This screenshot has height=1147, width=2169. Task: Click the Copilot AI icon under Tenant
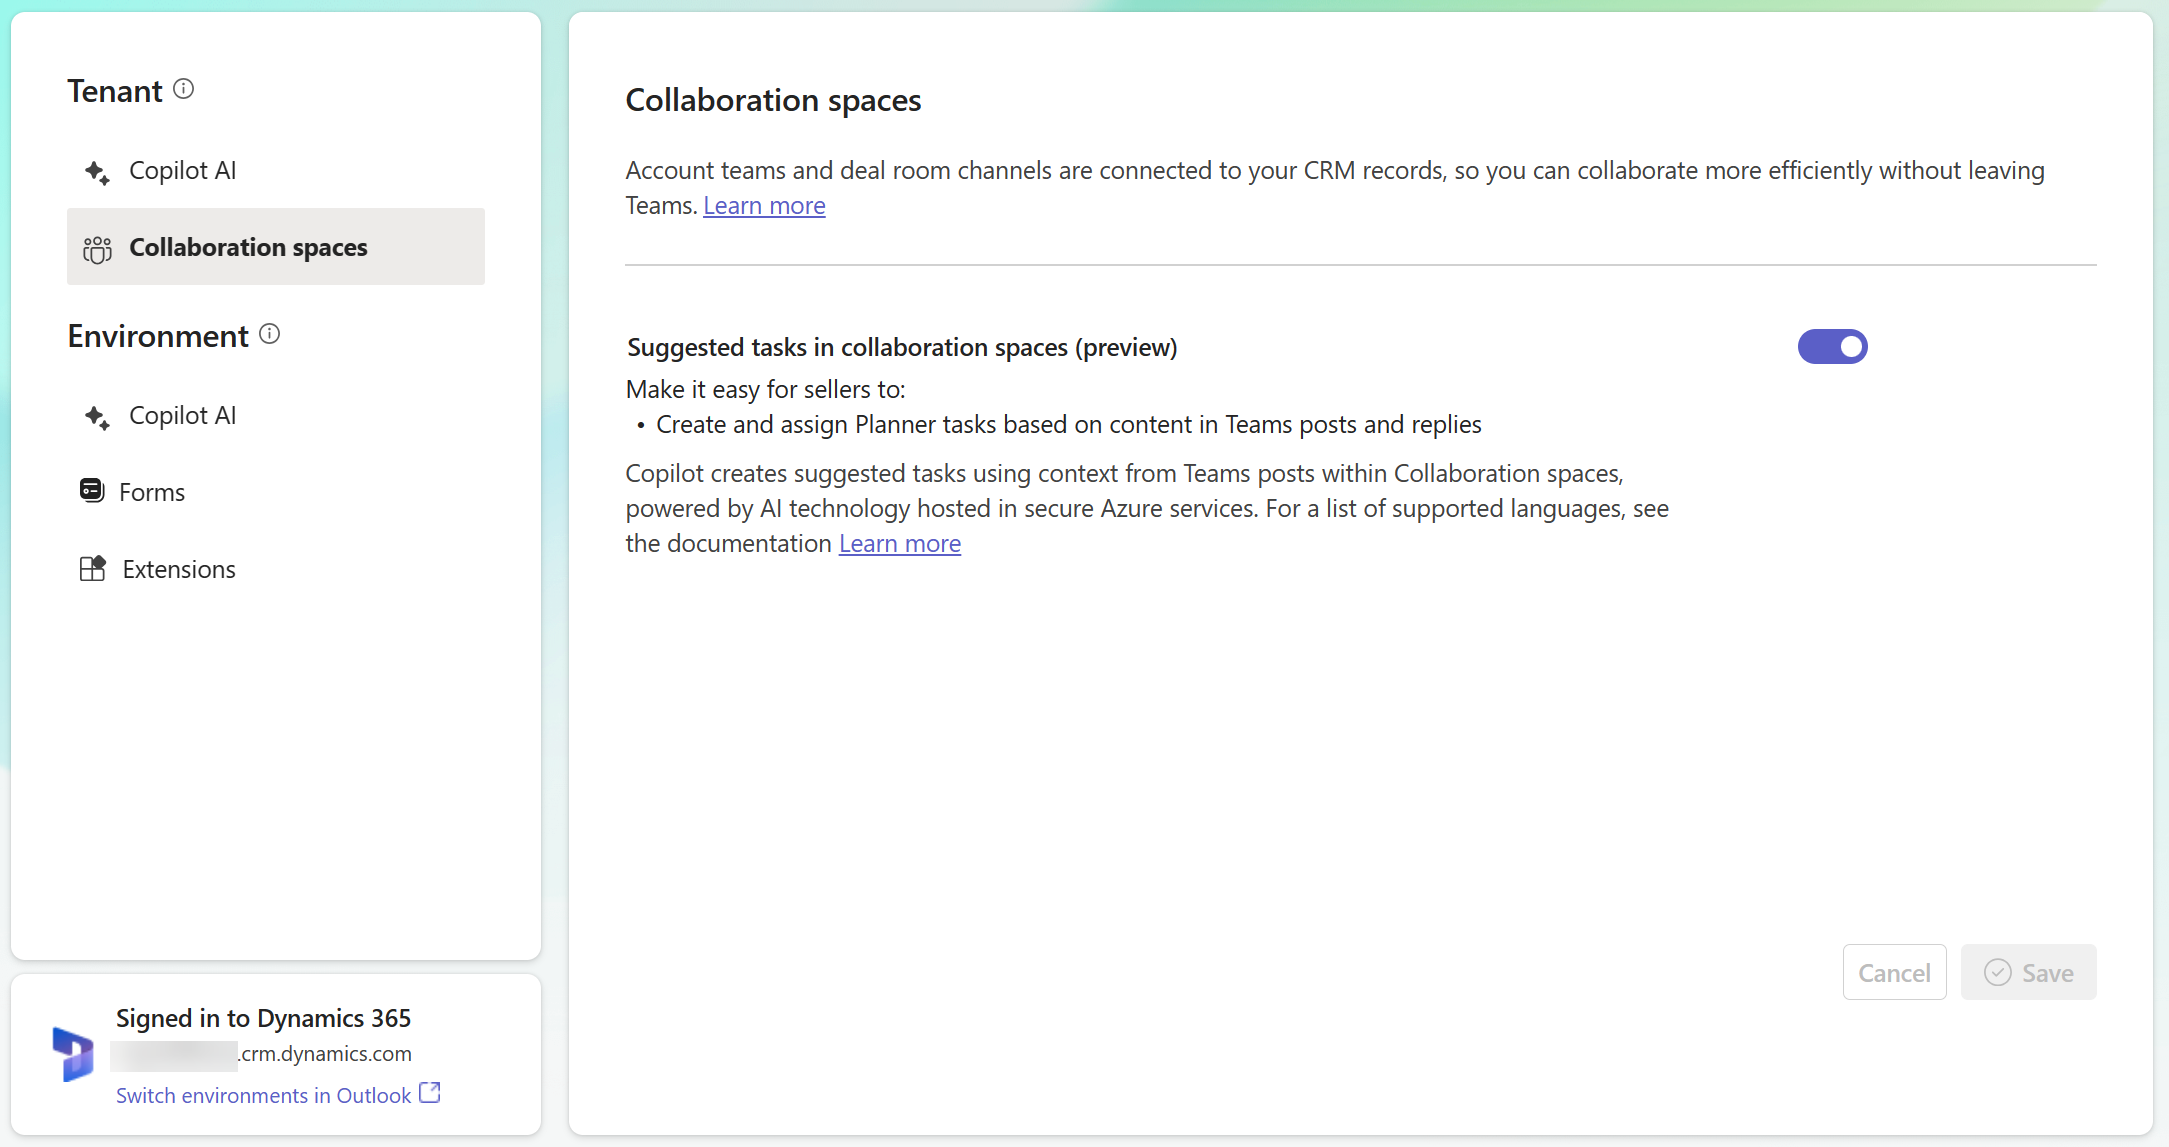pyautogui.click(x=95, y=169)
